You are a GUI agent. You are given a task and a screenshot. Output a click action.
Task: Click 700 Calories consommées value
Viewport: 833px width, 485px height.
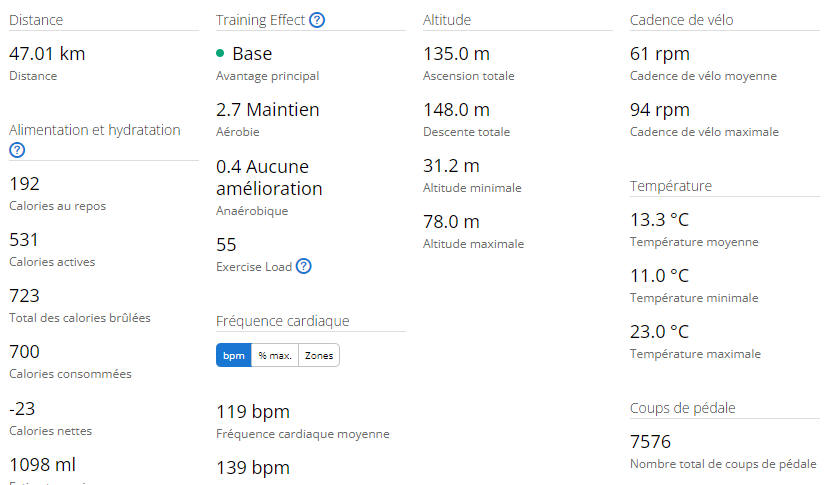24,352
